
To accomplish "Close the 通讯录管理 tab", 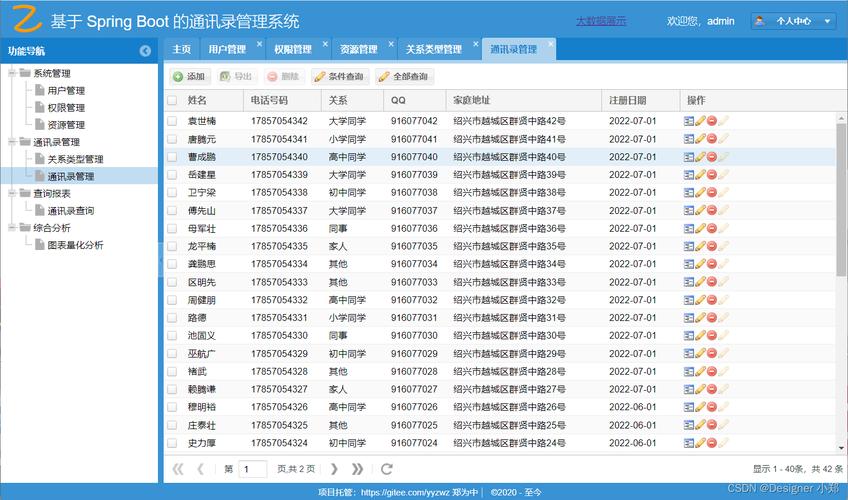I will (x=551, y=44).
